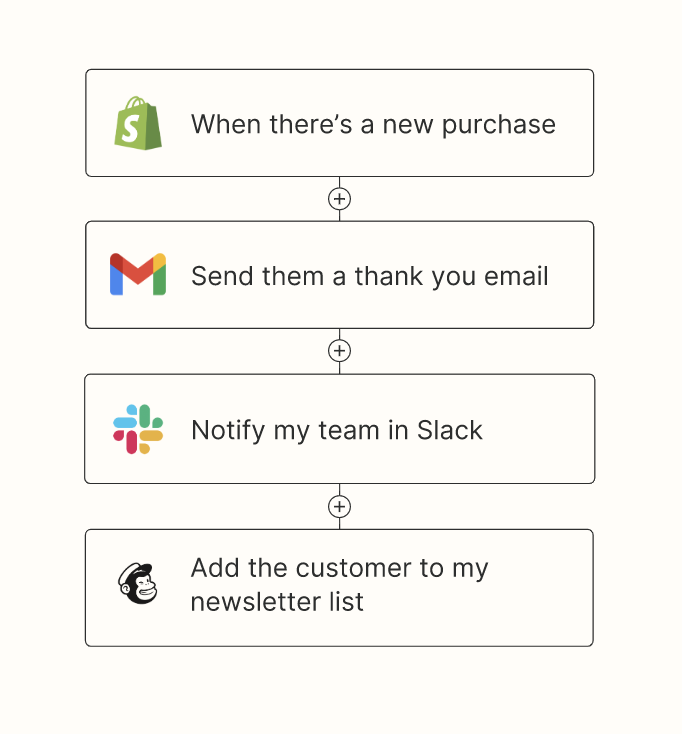682x734 pixels.
Task: Select the "Send them a thank you email" label
Action: (x=369, y=276)
